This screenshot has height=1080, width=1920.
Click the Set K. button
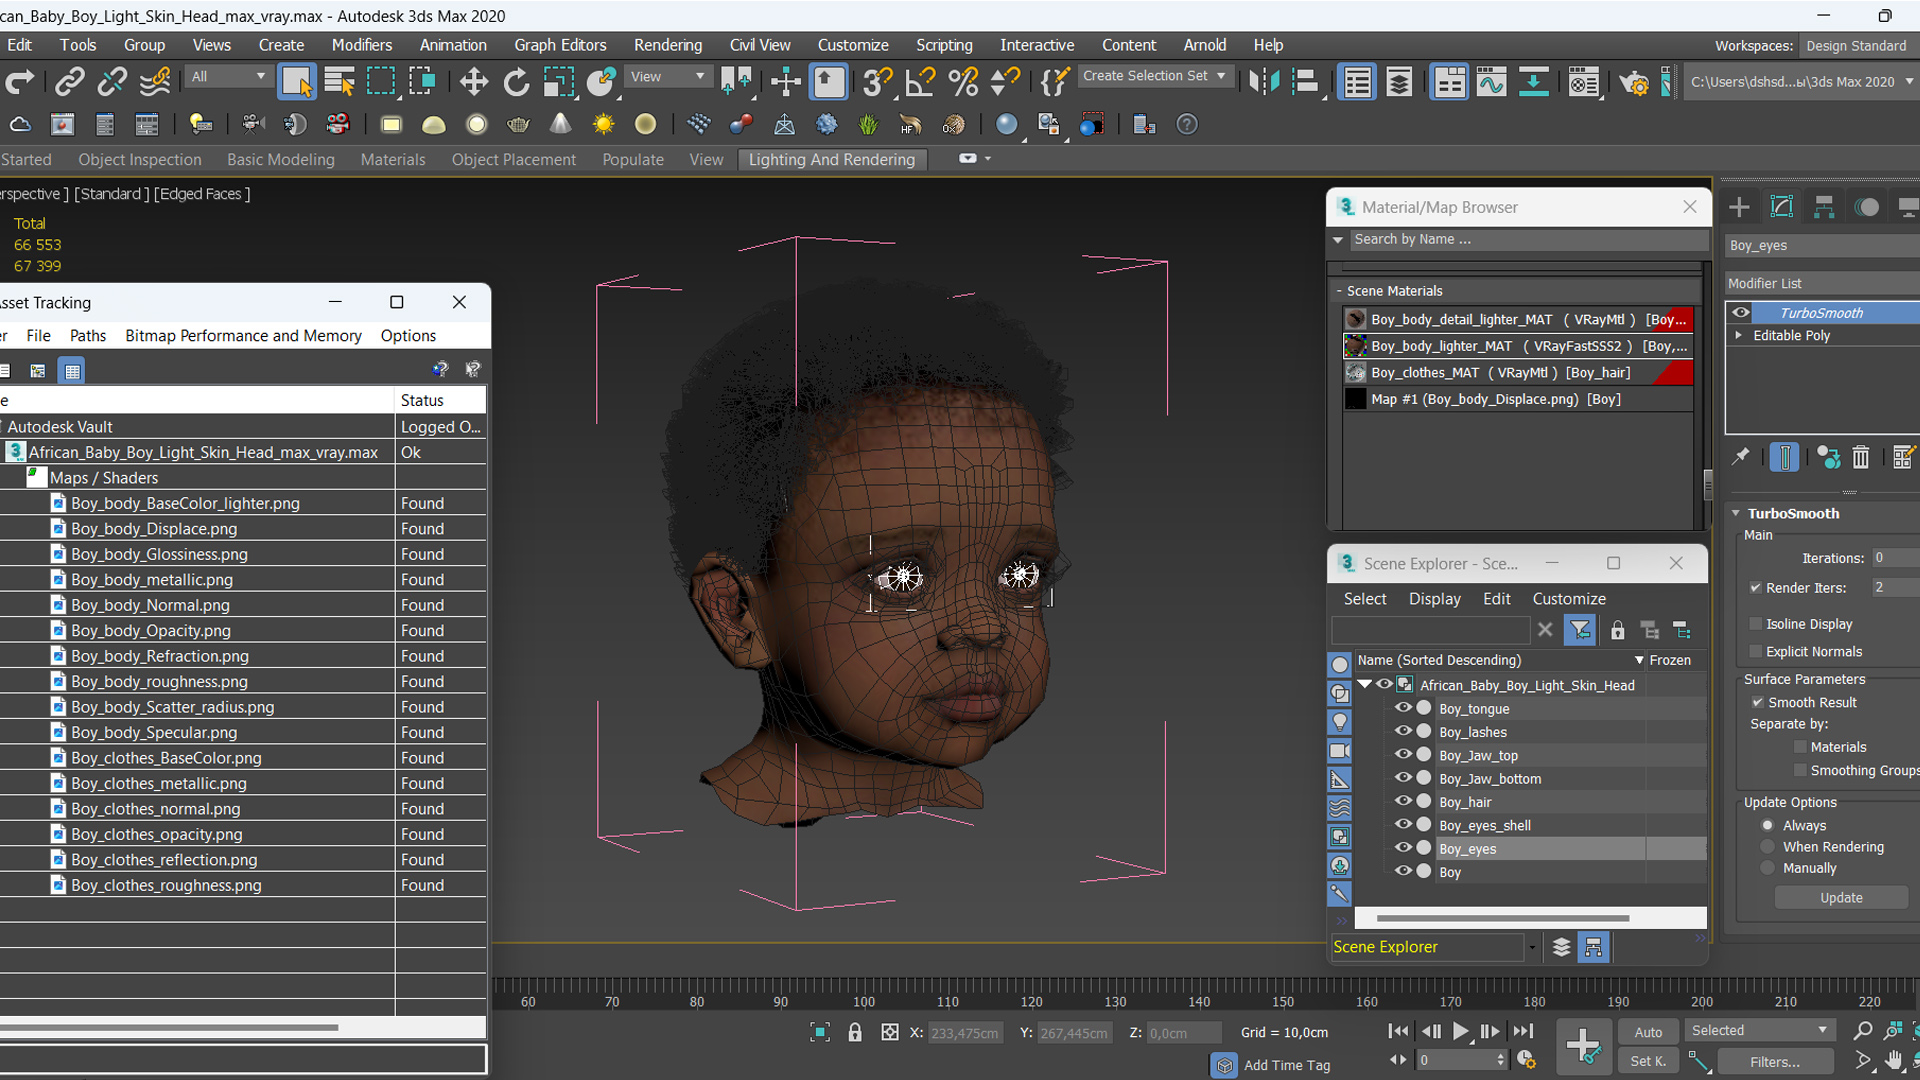tap(1648, 1061)
